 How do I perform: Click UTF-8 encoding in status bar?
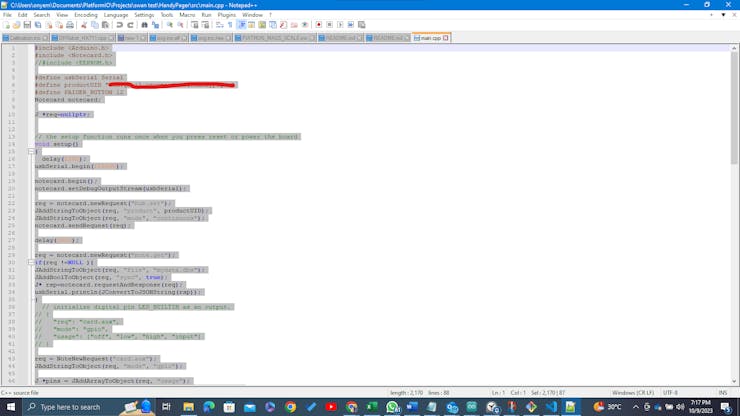tap(670, 392)
